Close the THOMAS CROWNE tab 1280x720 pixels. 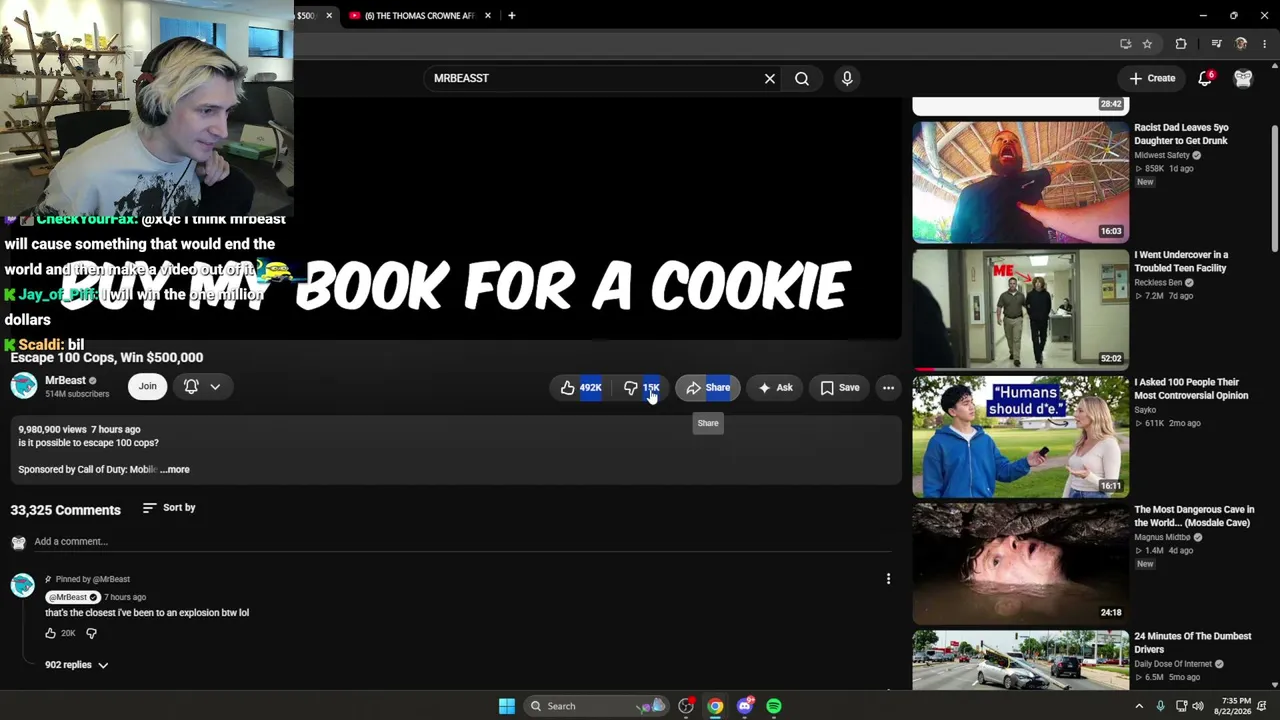click(x=488, y=15)
